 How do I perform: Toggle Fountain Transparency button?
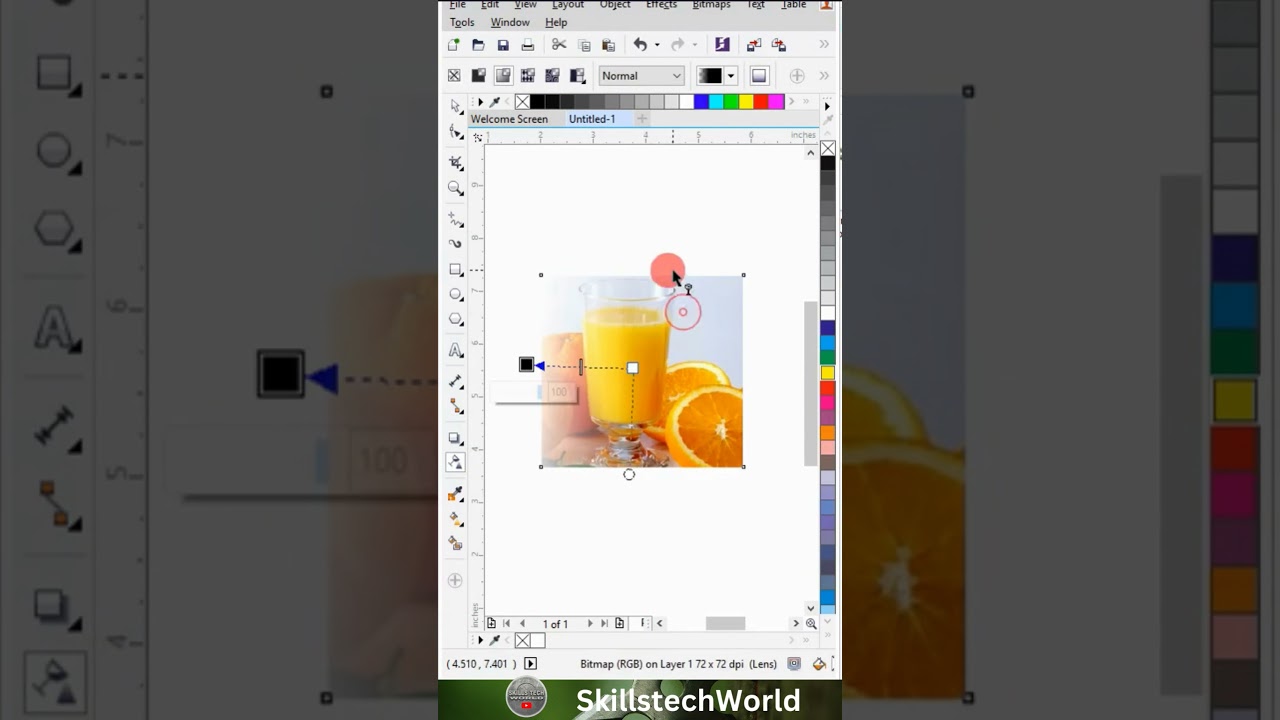[503, 76]
